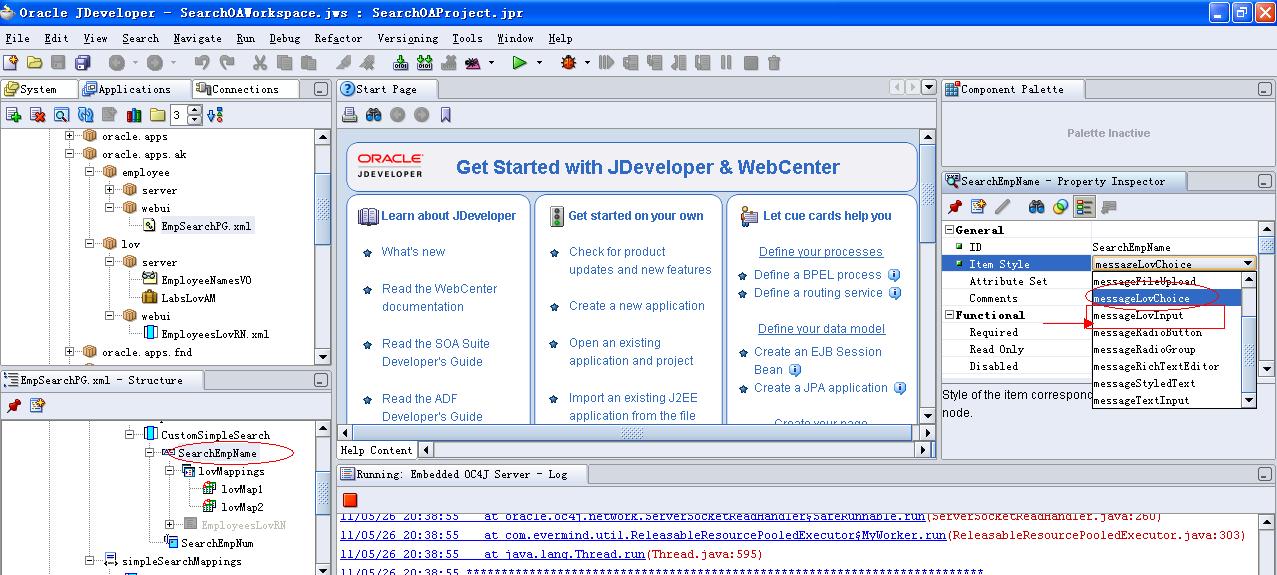Open the Item Style combo box arrow

(x=1247, y=264)
